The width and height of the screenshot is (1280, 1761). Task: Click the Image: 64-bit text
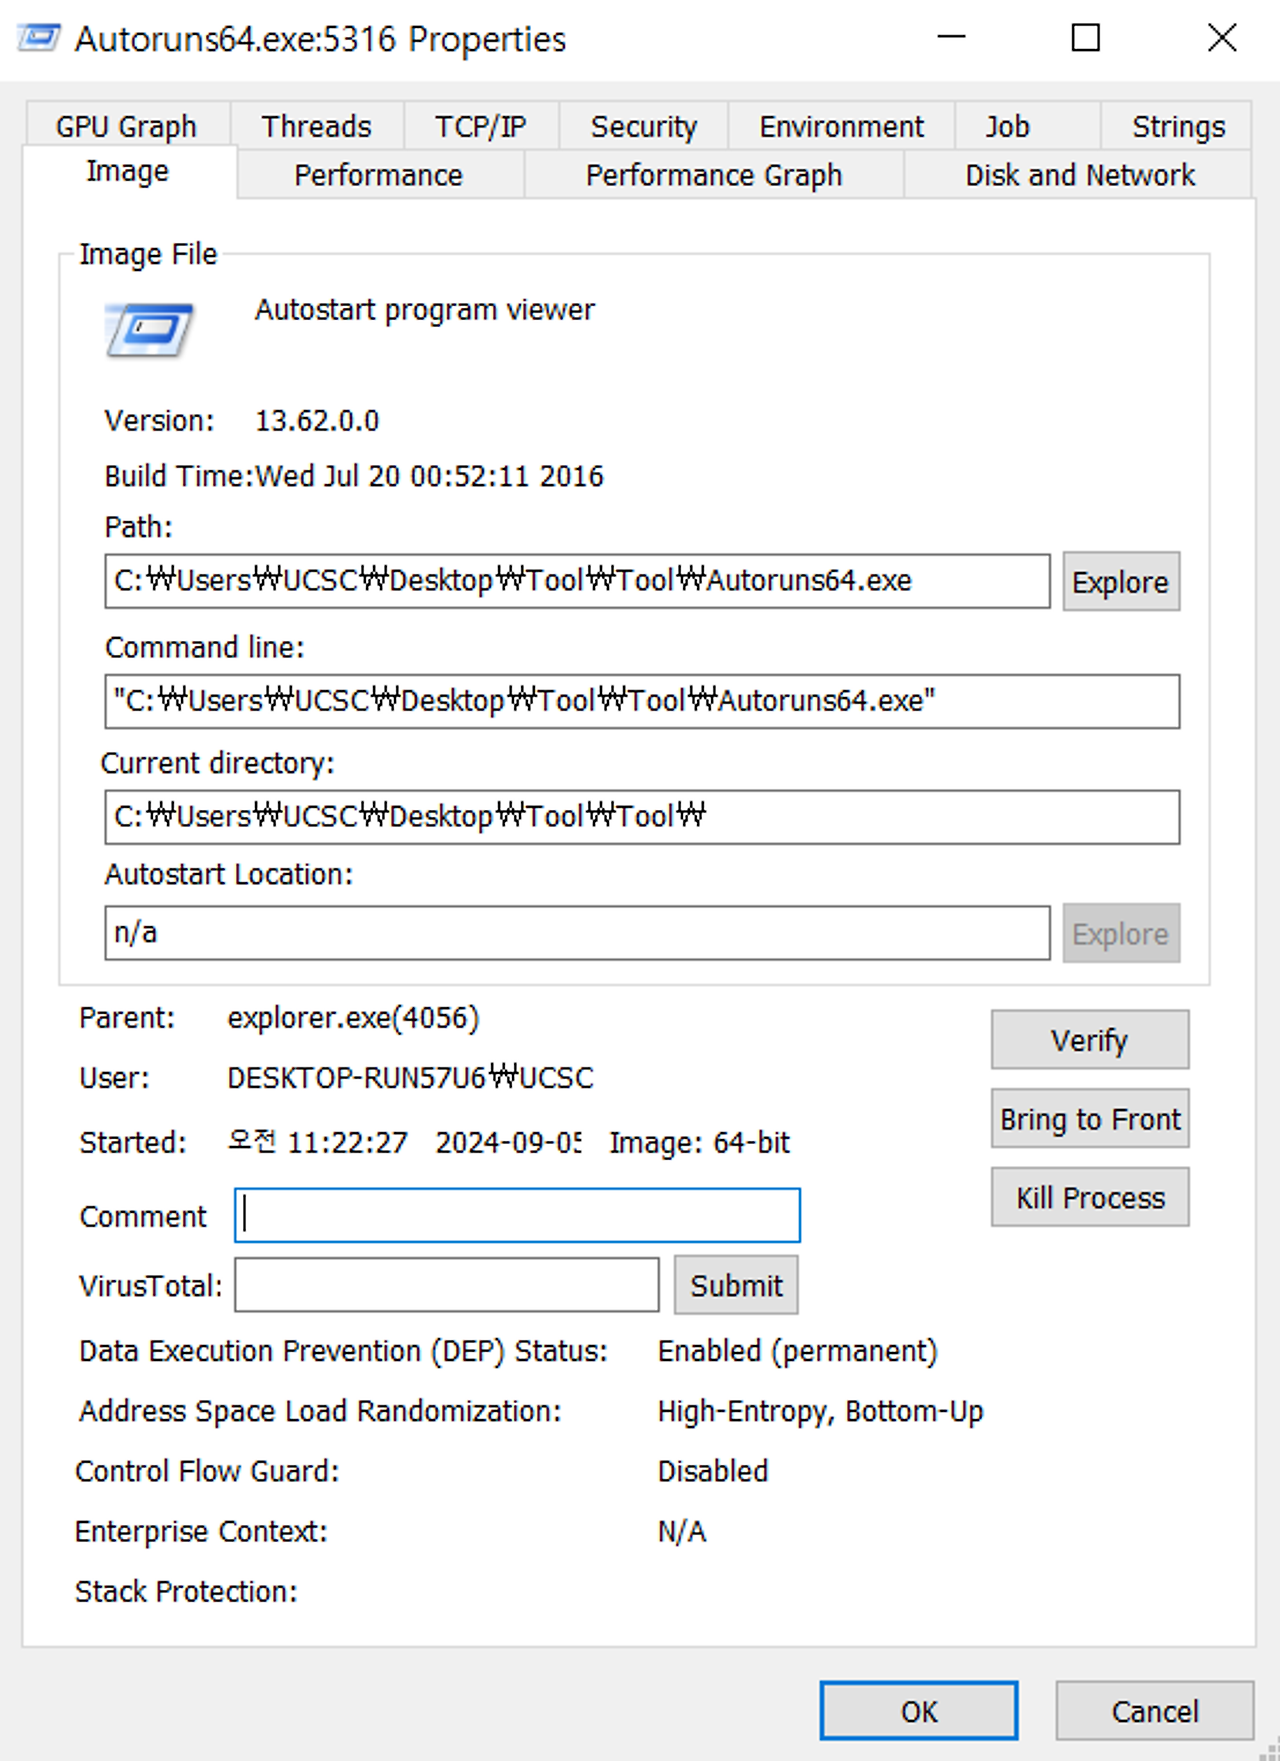[700, 1142]
